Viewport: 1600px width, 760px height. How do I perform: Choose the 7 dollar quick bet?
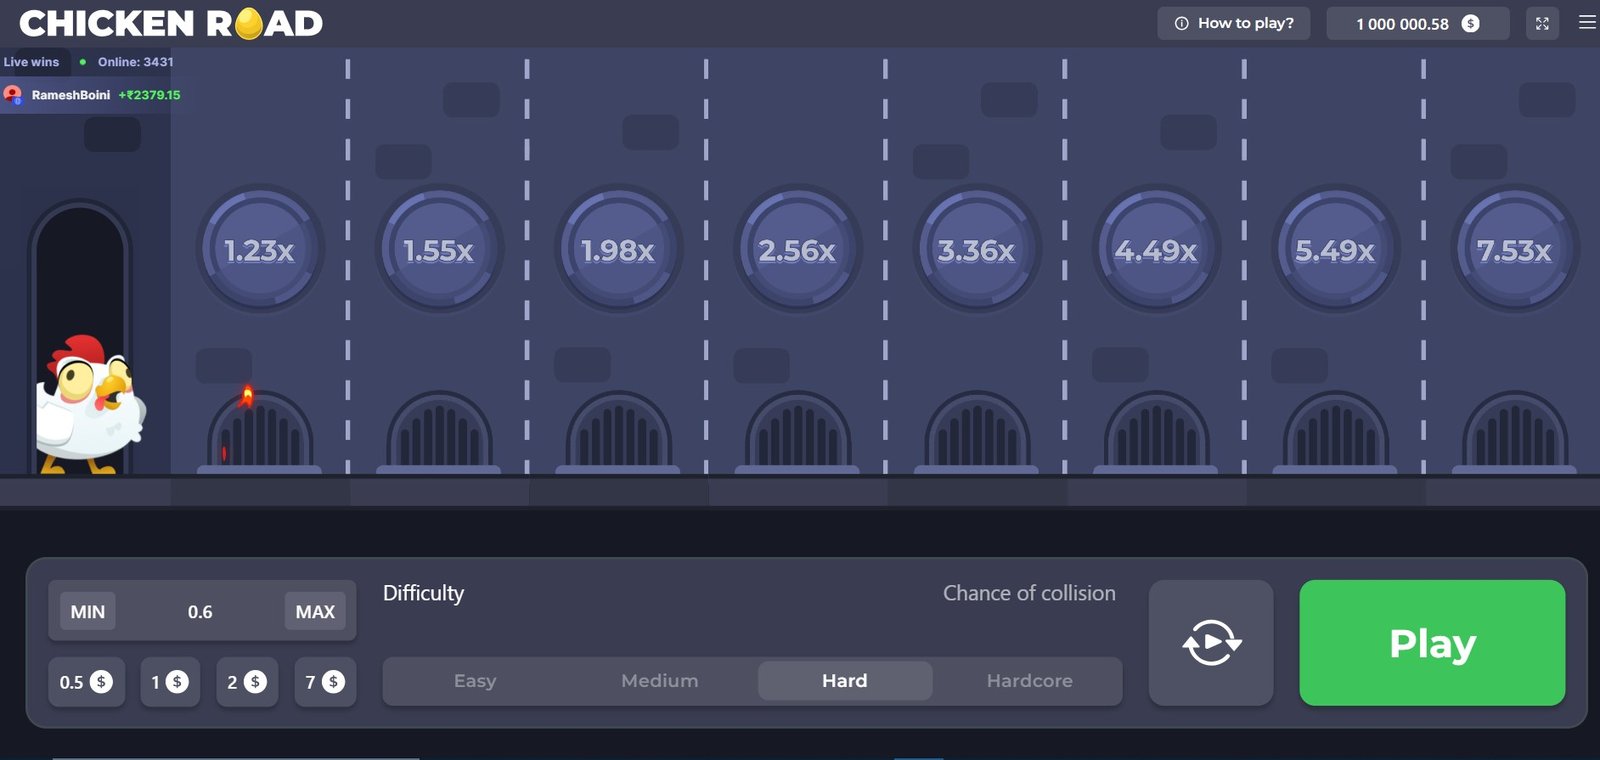(325, 682)
